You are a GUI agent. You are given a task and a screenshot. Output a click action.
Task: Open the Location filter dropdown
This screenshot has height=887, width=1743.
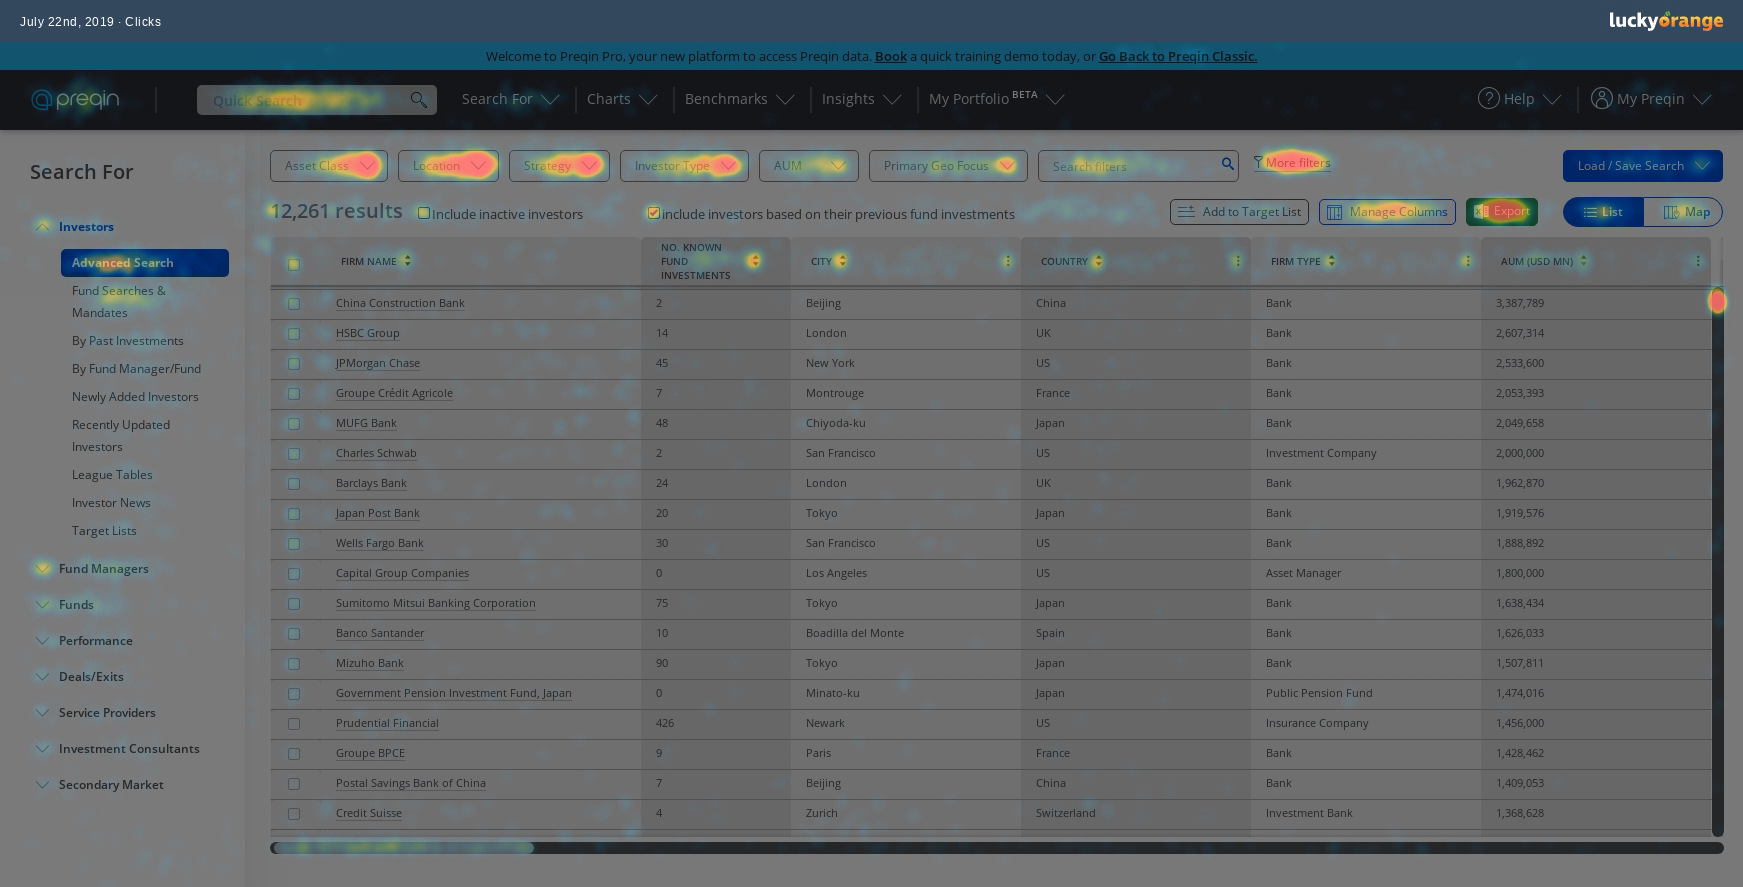click(448, 166)
